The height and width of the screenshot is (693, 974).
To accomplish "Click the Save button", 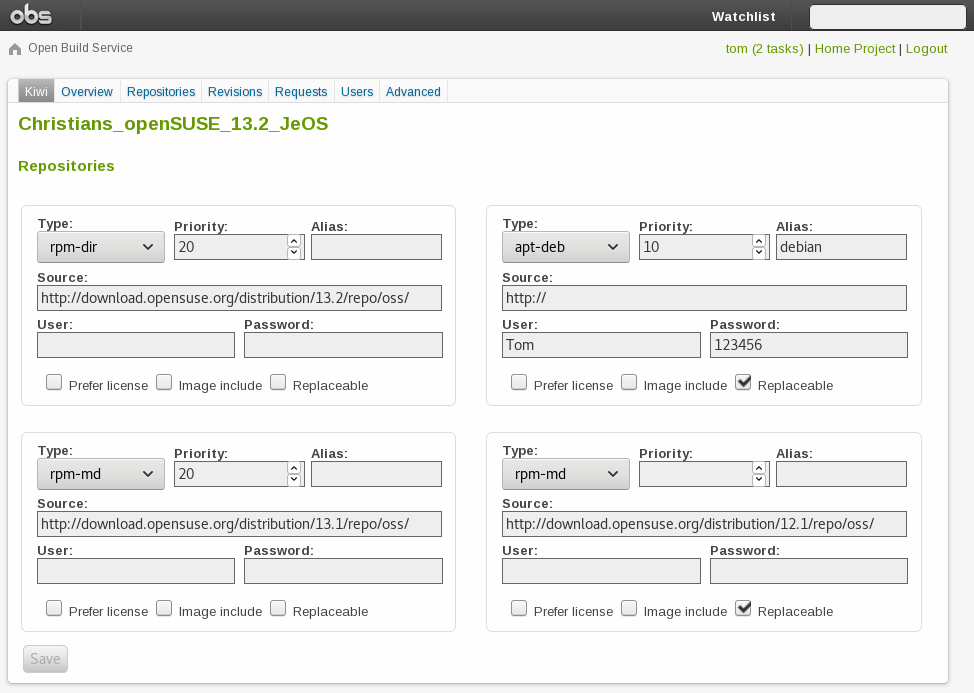I will (x=45, y=659).
